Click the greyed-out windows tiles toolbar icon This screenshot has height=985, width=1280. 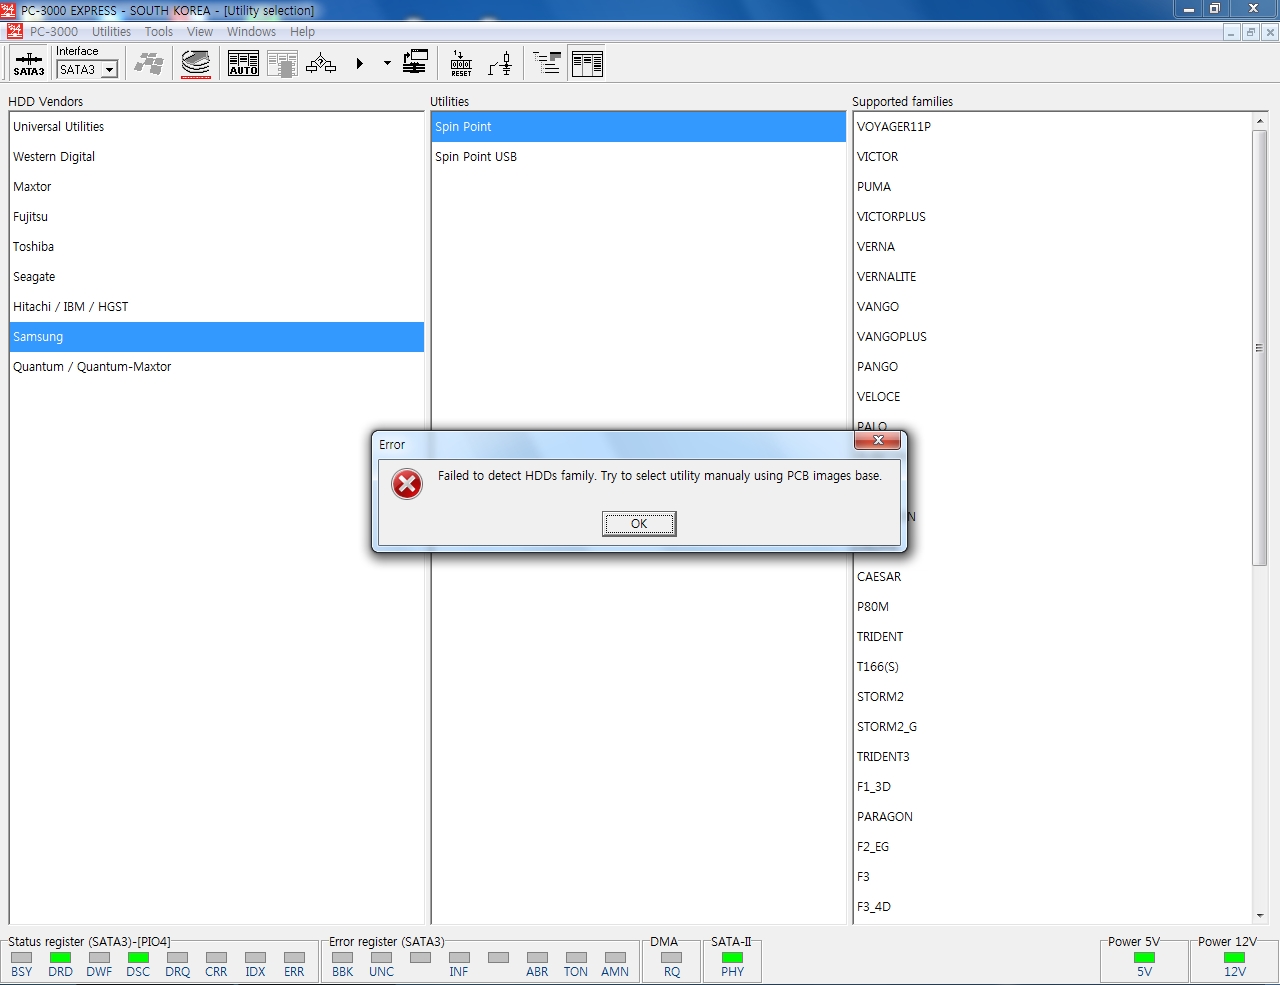click(x=150, y=64)
